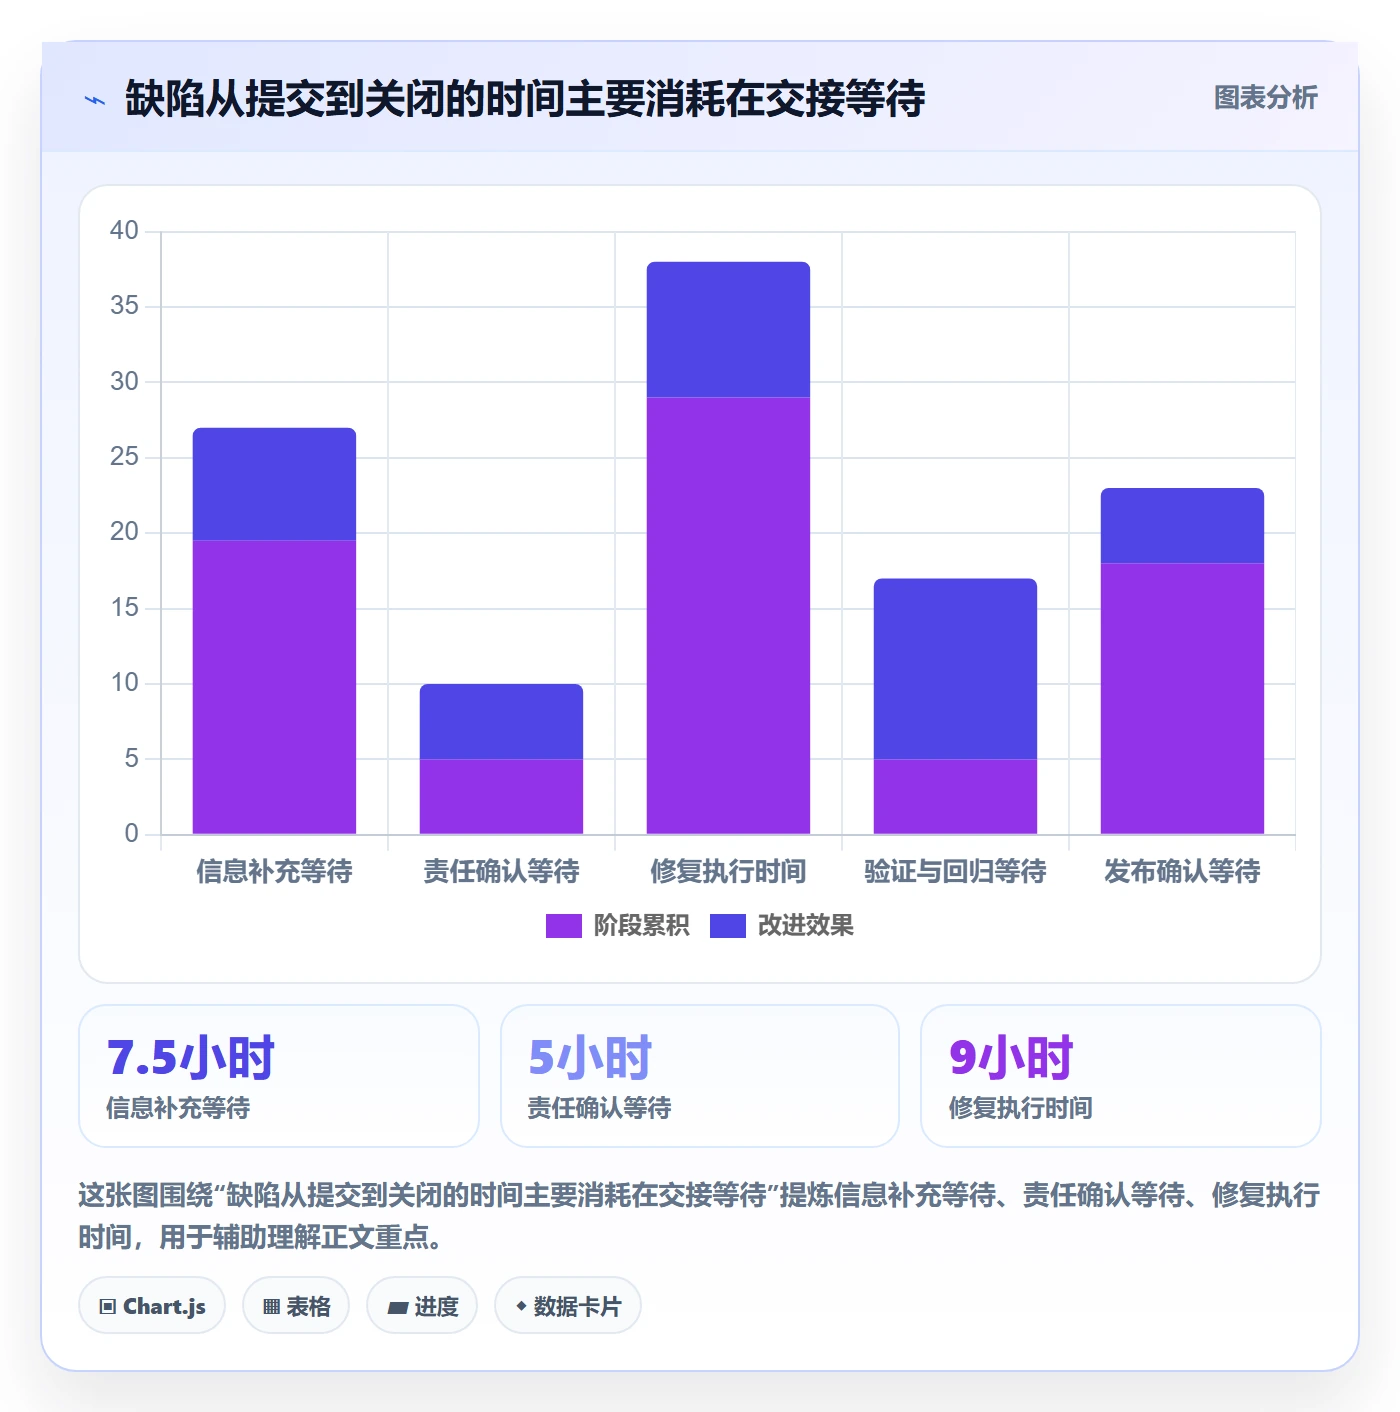Select the 5小时 责任确认等待 card
The height and width of the screenshot is (1412, 1400).
pos(700,1076)
